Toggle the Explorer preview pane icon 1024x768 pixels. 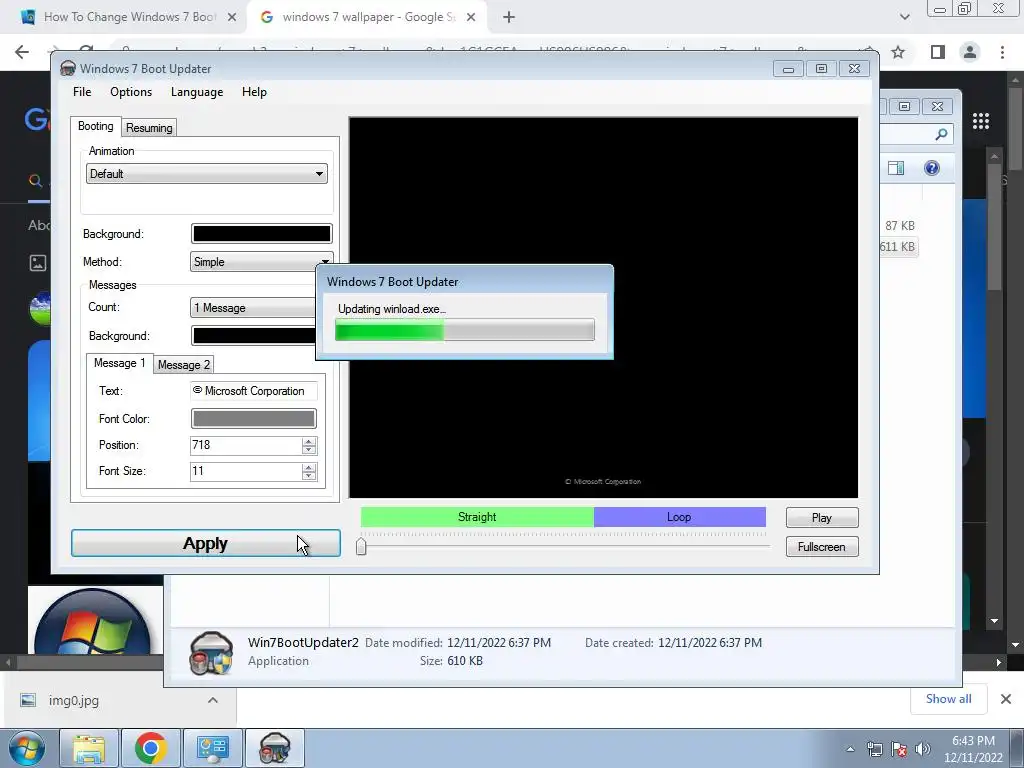coord(896,168)
